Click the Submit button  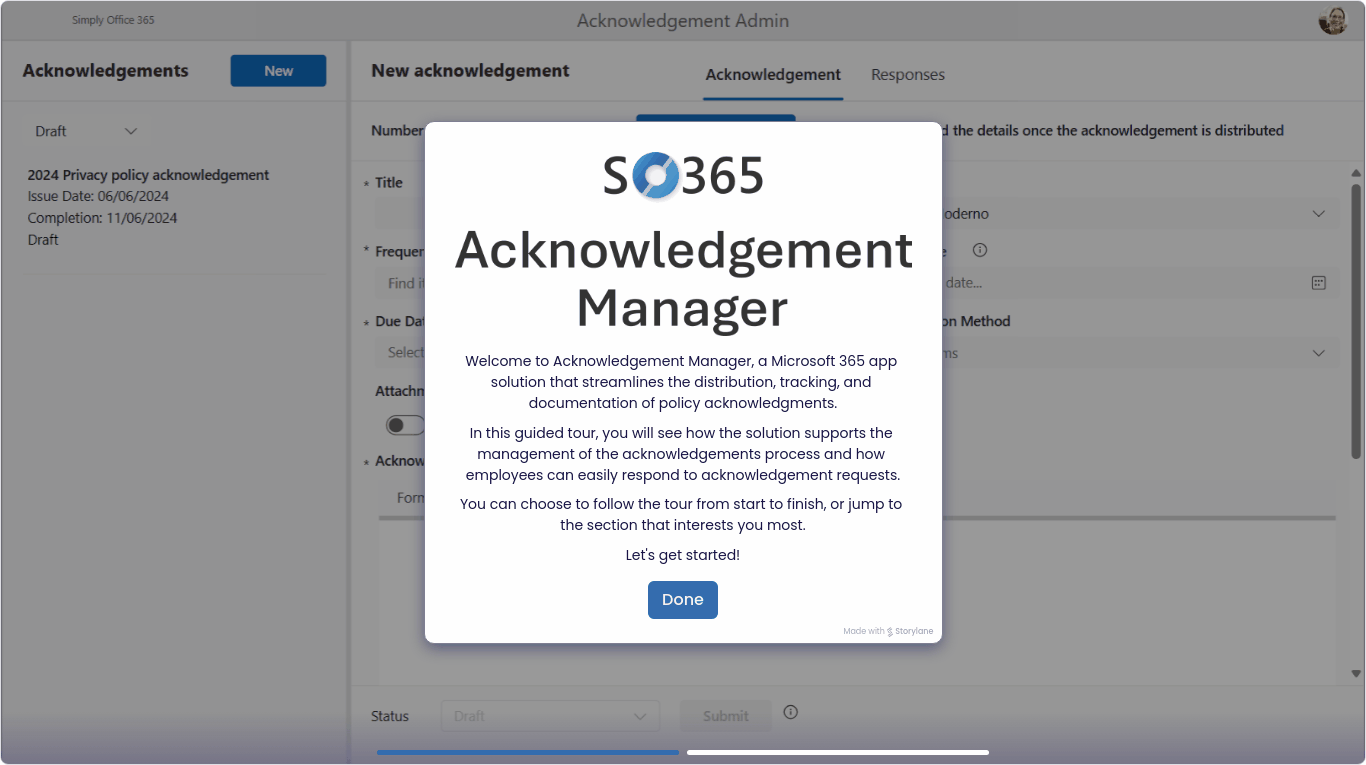coord(725,716)
